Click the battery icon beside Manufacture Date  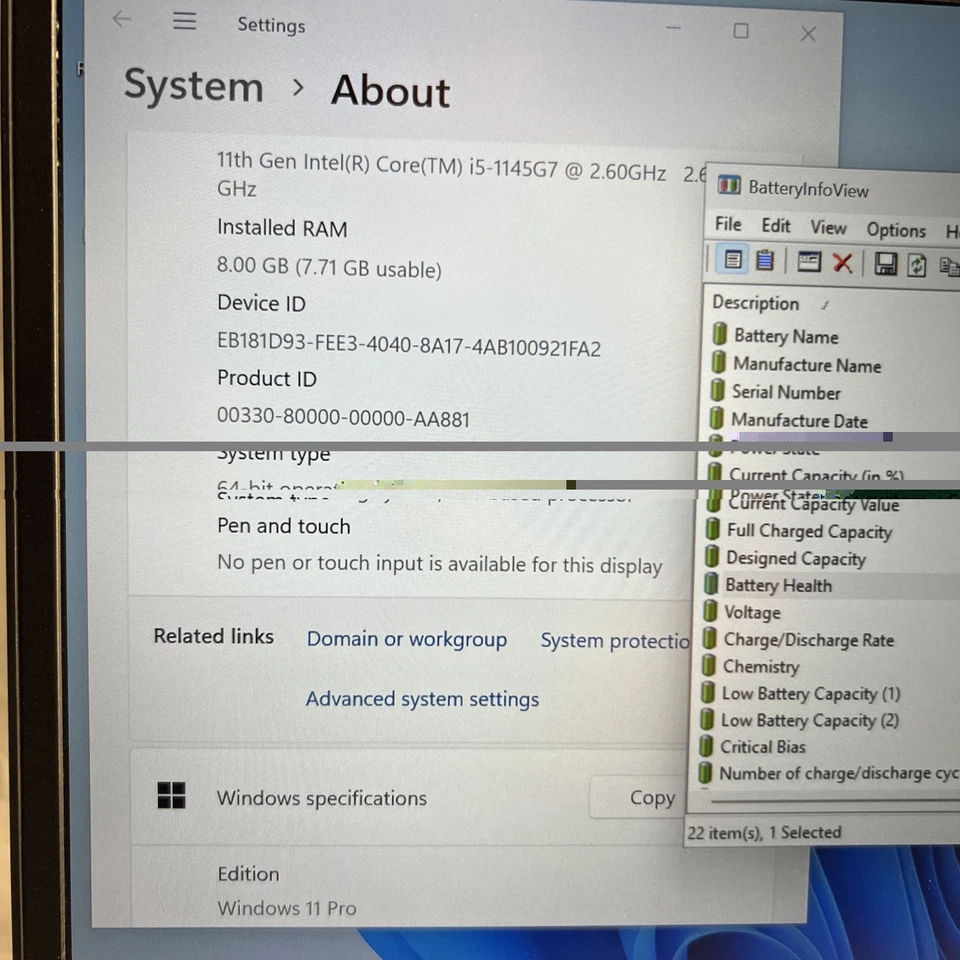pos(716,418)
